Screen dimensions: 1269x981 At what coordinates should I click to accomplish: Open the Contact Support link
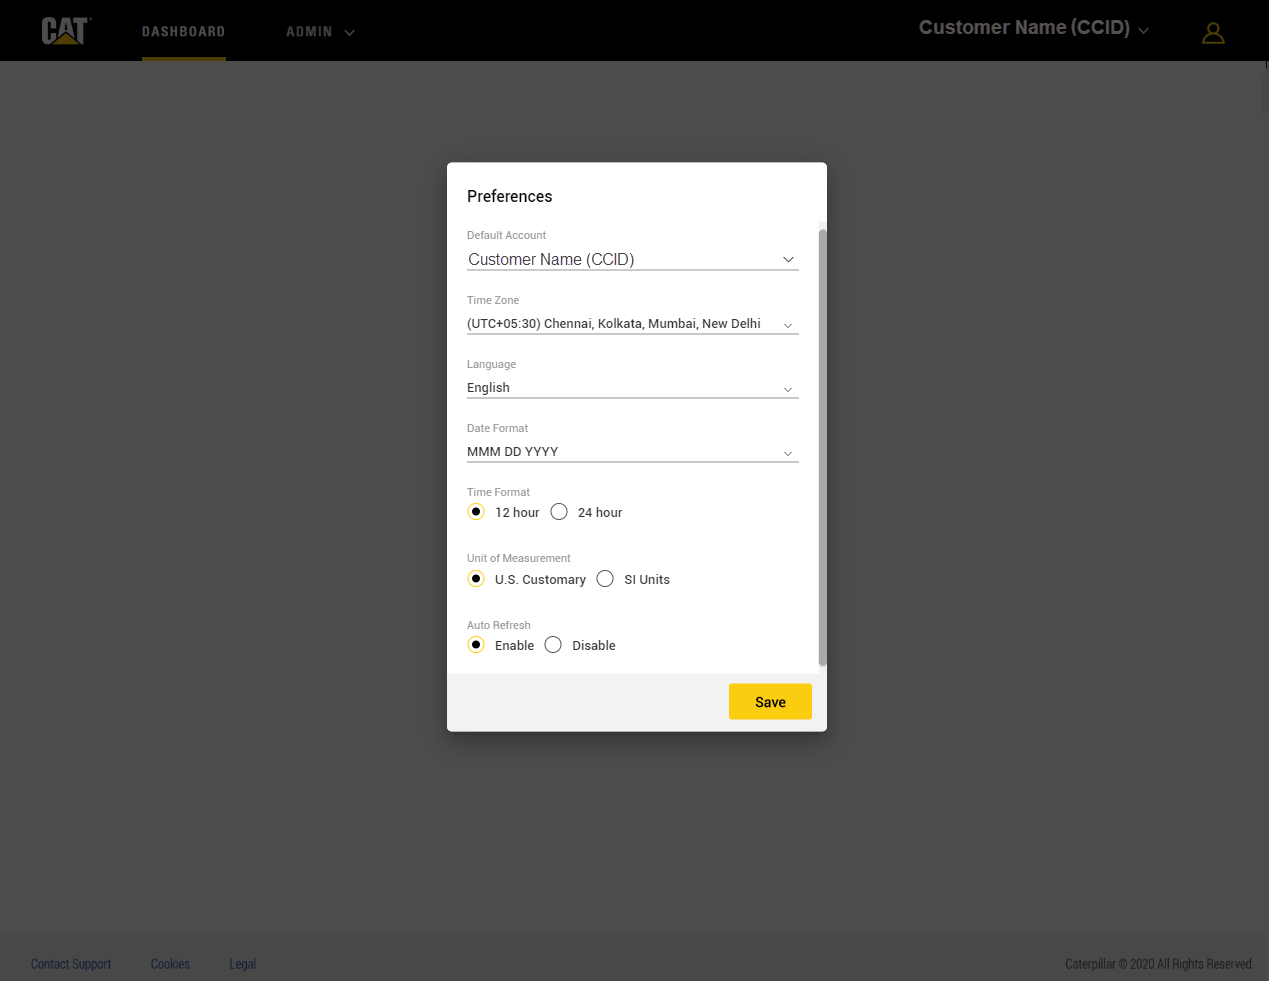click(71, 964)
